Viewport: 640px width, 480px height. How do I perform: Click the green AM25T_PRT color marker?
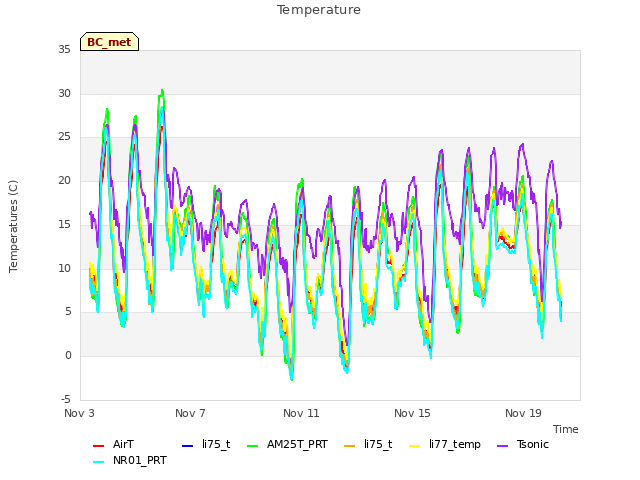pos(253,445)
